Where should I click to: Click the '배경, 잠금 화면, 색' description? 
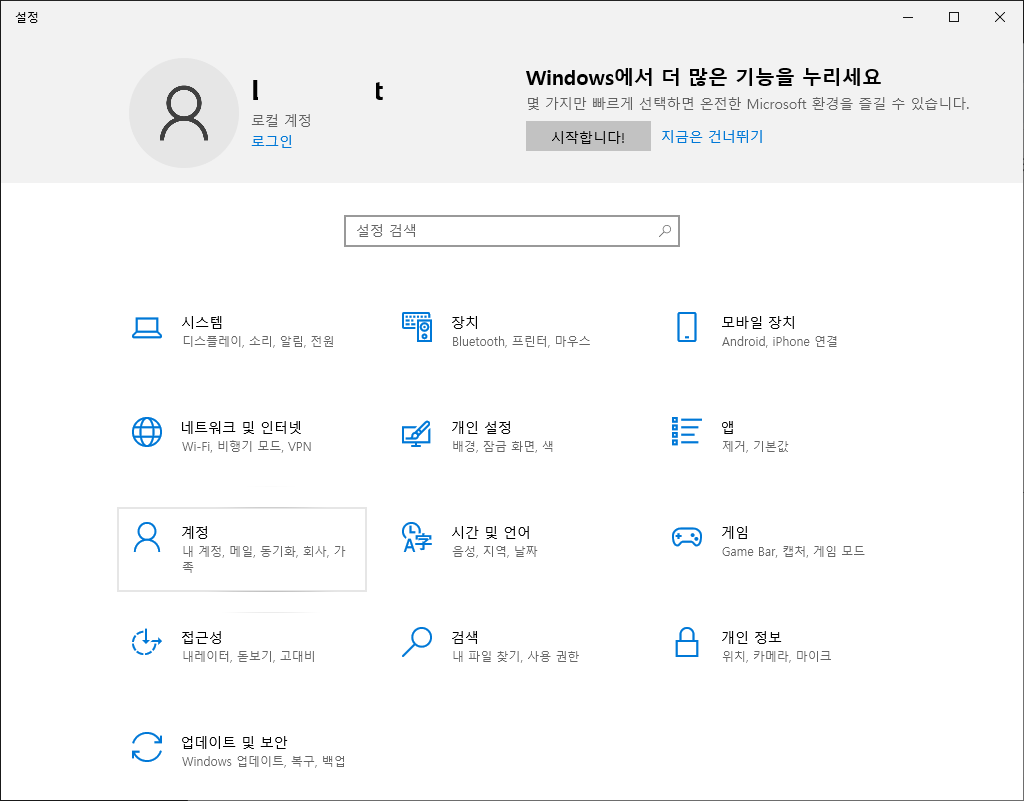[x=502, y=447]
